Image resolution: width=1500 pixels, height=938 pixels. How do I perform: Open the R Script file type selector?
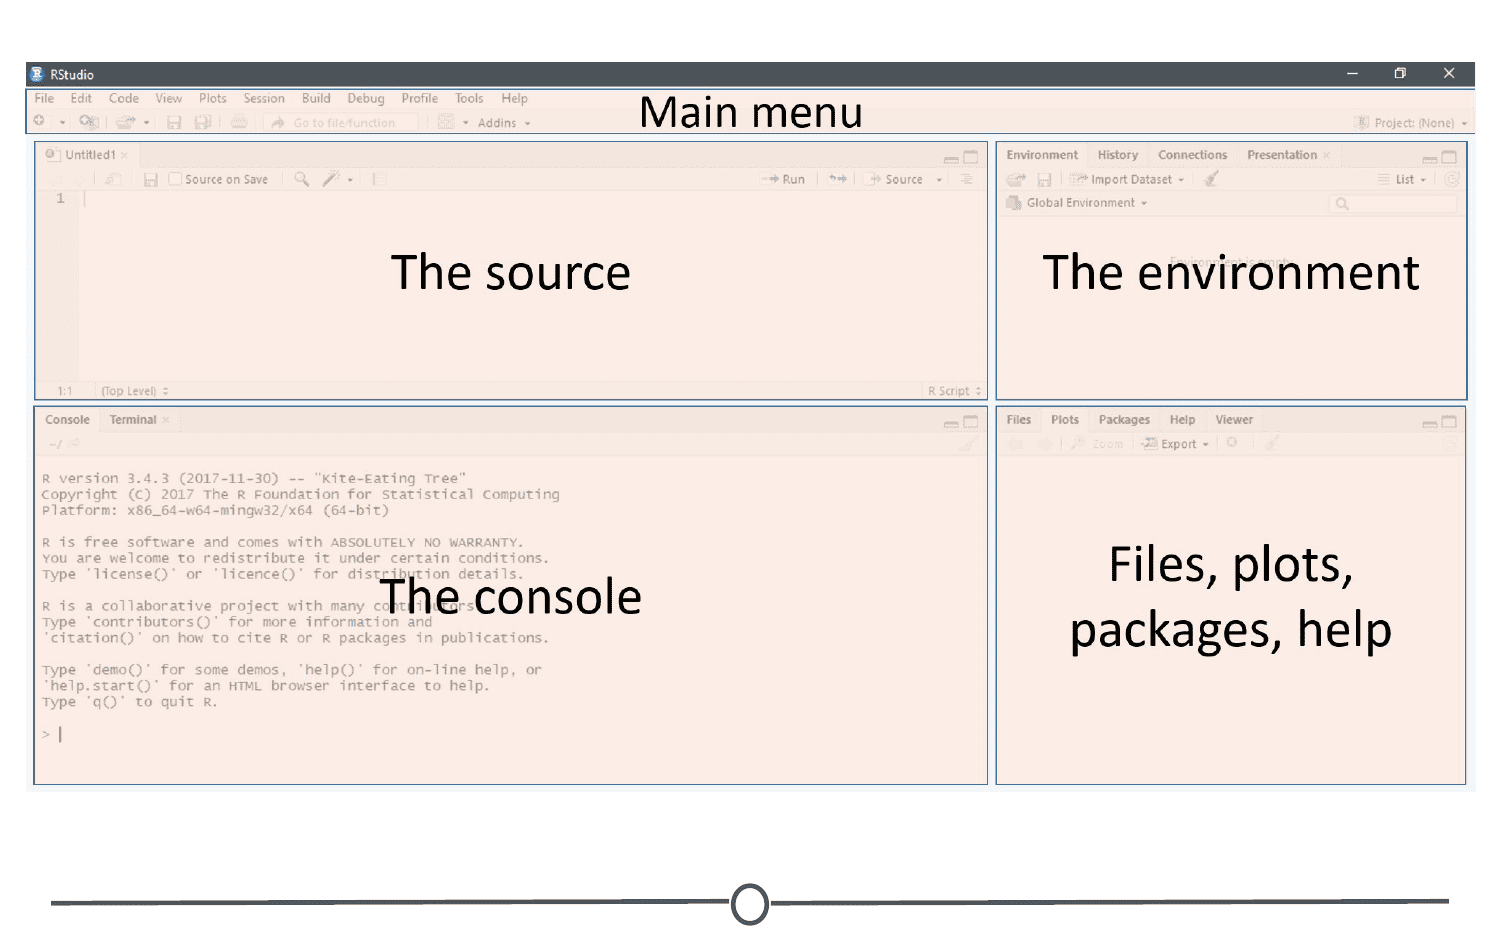[954, 391]
